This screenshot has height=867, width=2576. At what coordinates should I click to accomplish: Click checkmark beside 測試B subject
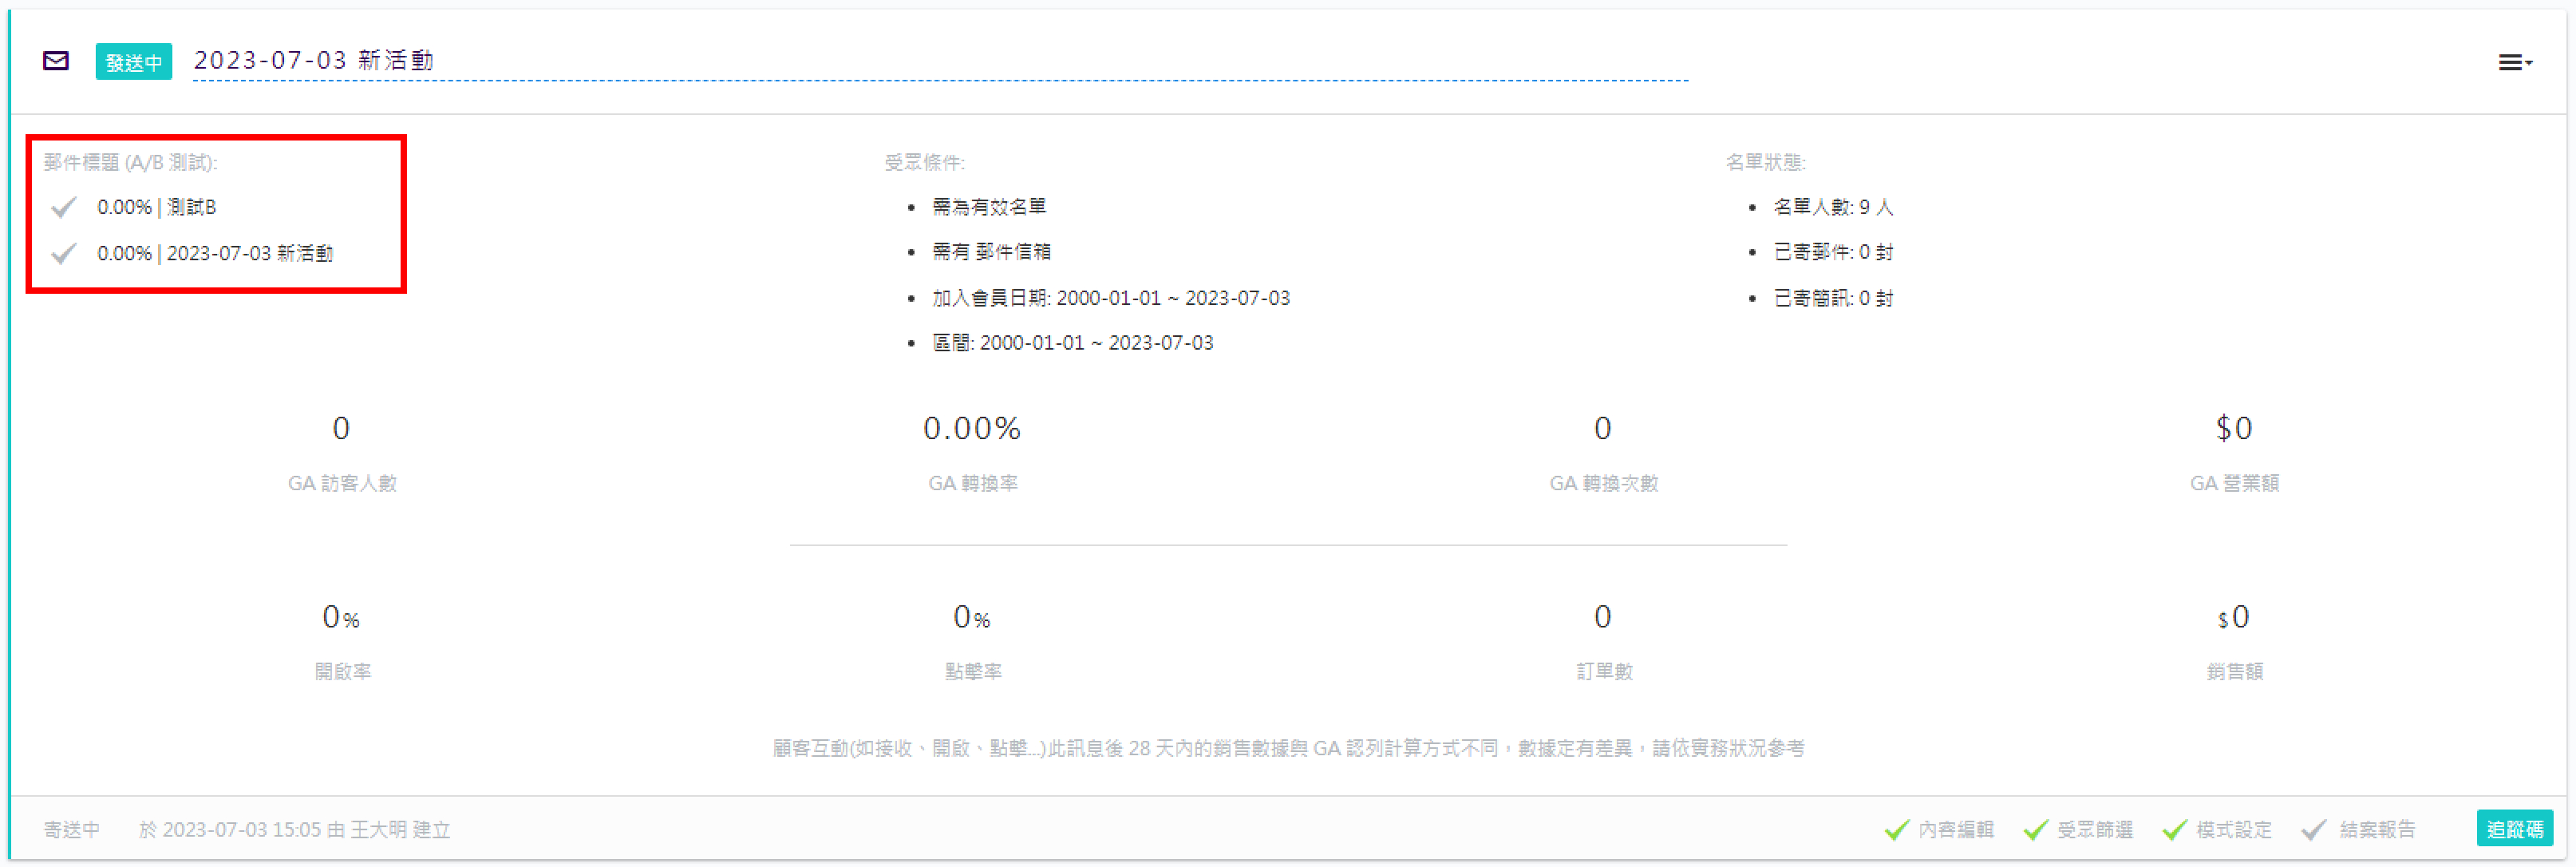click(x=64, y=207)
